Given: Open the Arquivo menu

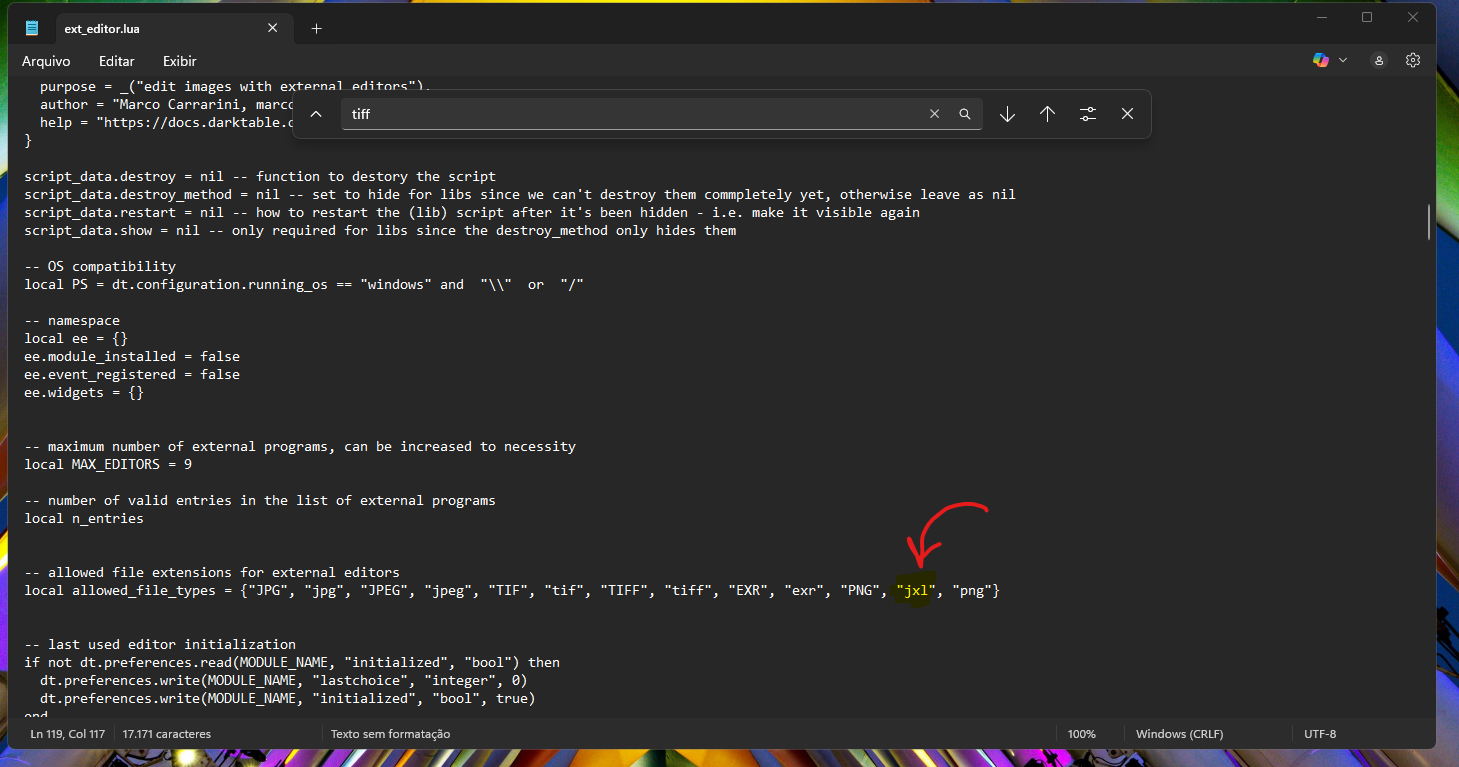Looking at the screenshot, I should point(46,61).
